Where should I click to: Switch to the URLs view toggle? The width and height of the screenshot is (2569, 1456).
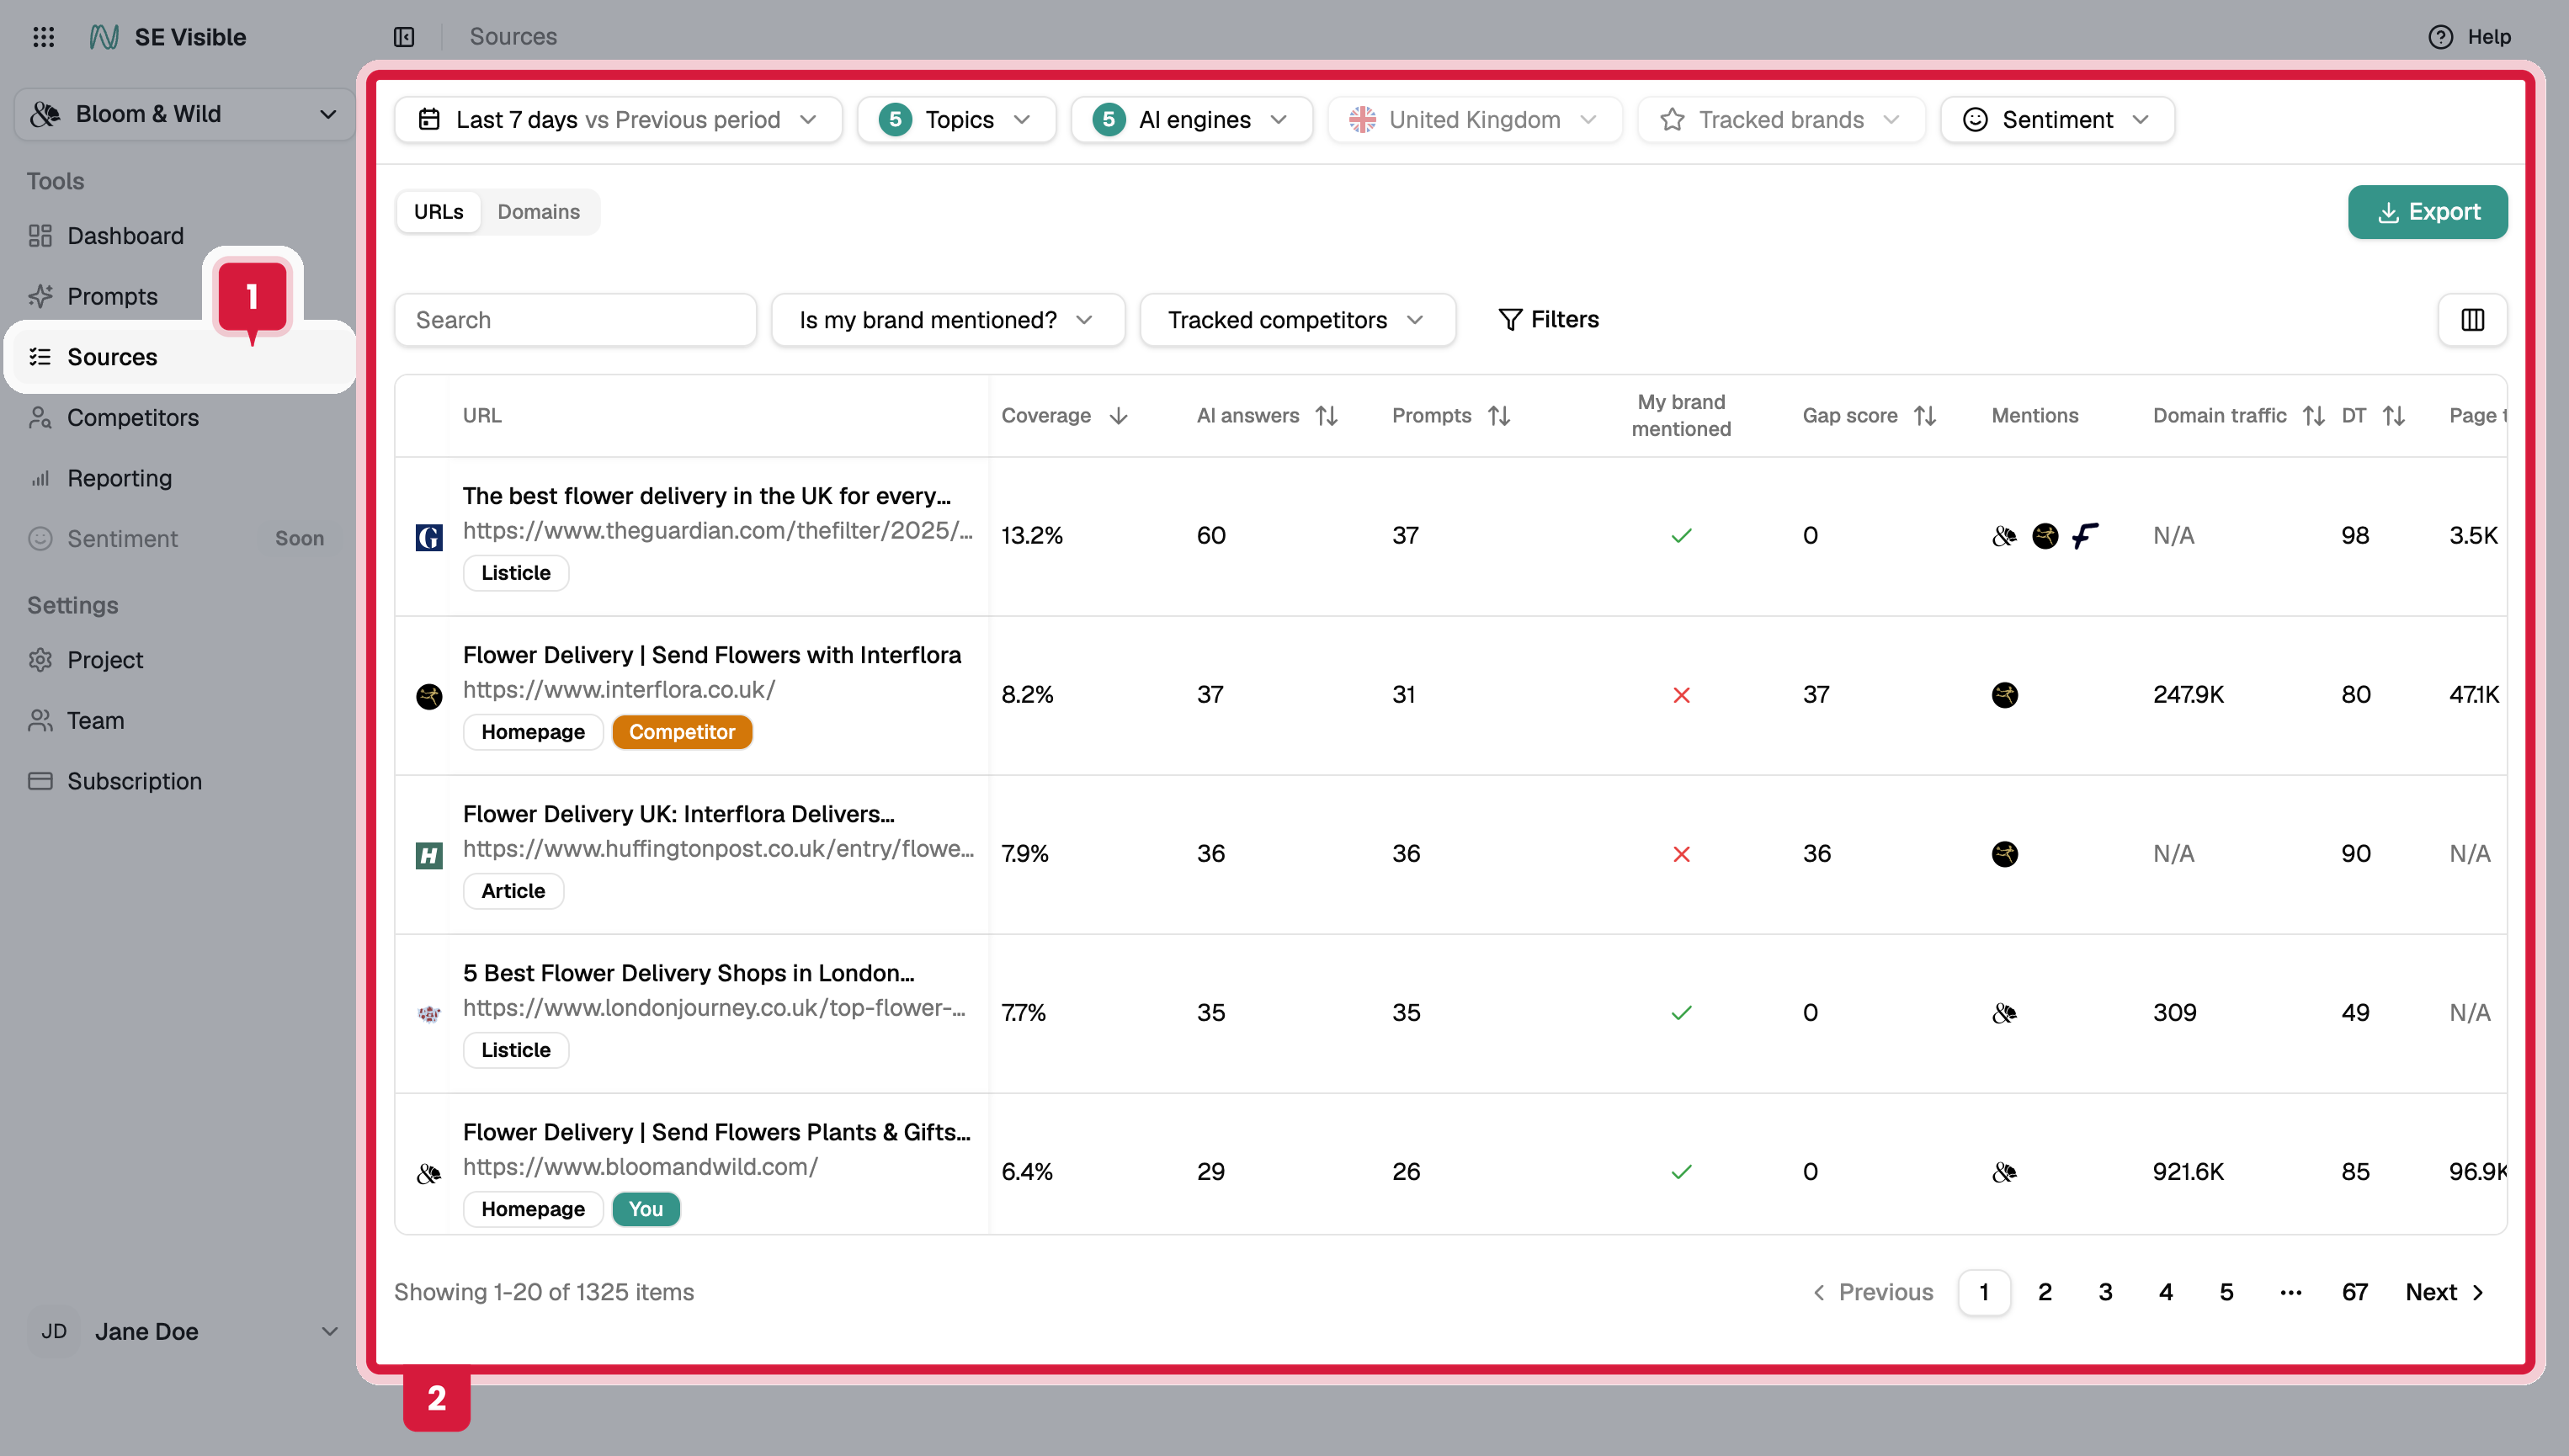(x=438, y=212)
